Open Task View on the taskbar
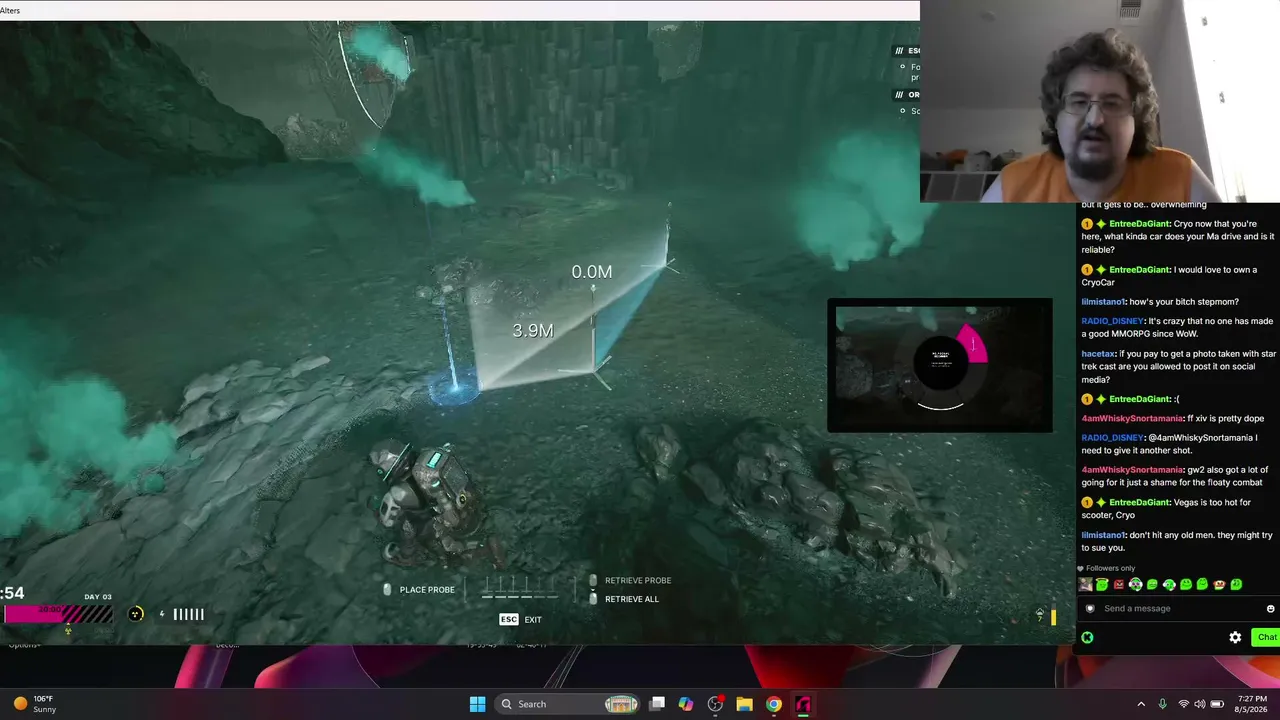 click(657, 704)
